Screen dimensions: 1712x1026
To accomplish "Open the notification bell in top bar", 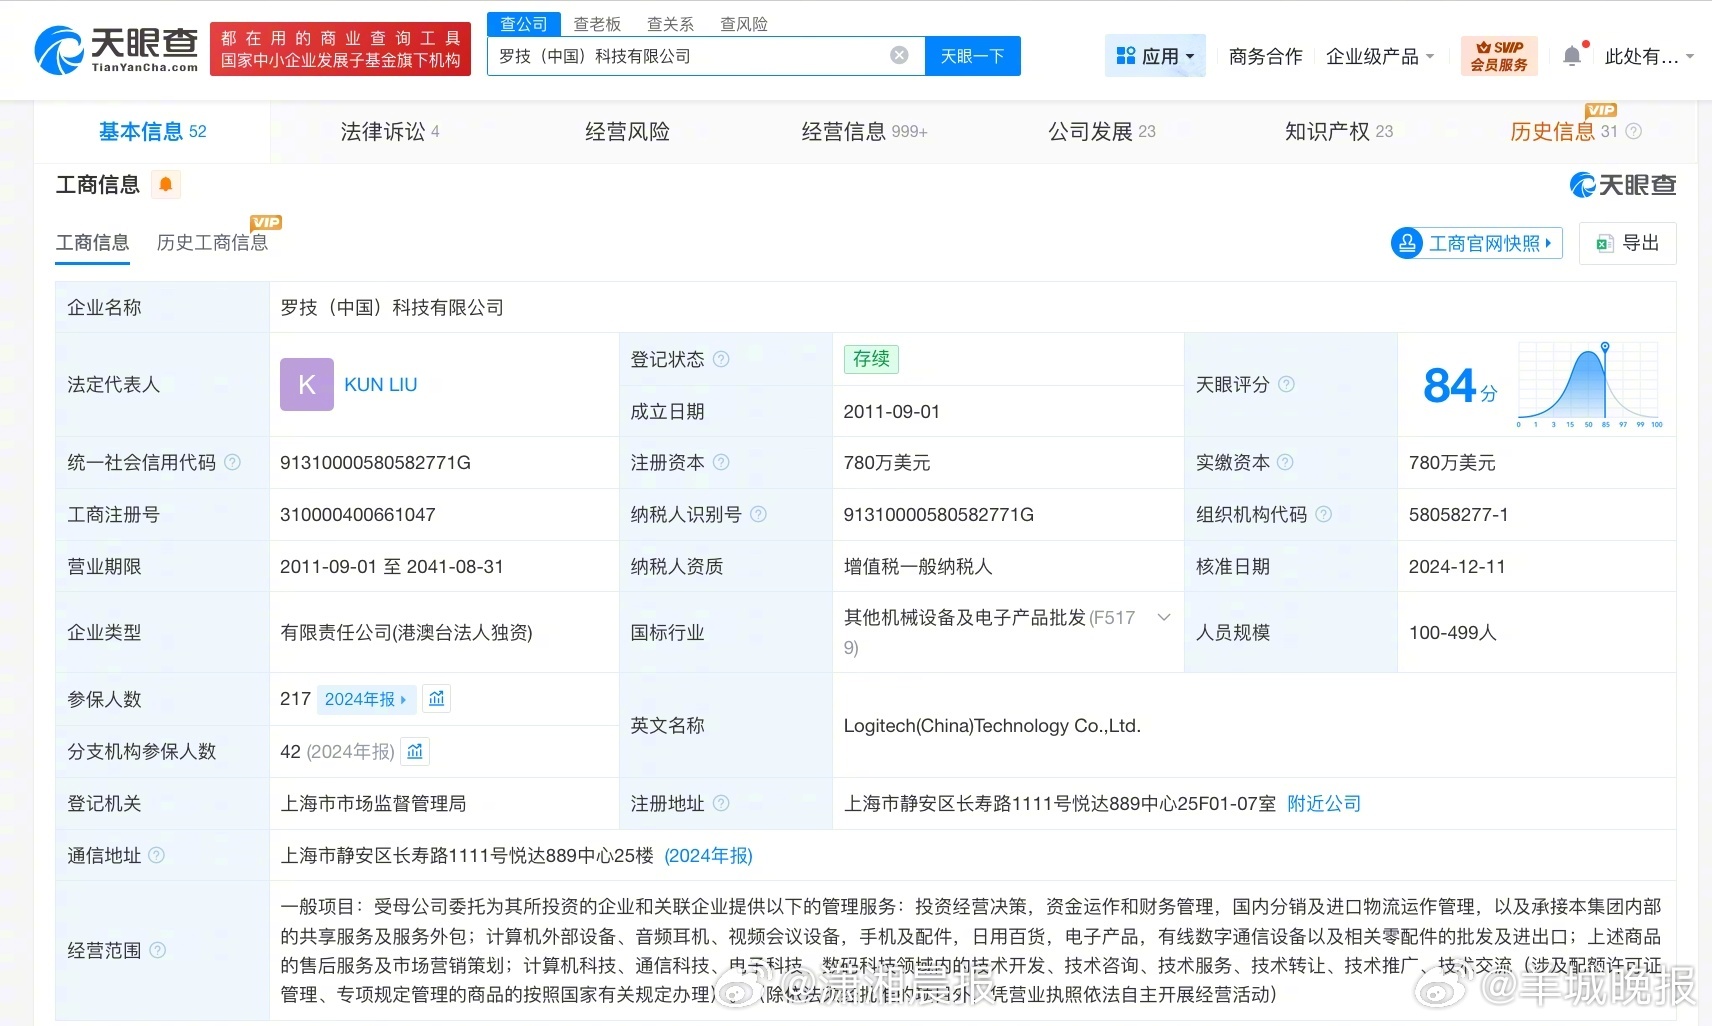I will (1573, 56).
